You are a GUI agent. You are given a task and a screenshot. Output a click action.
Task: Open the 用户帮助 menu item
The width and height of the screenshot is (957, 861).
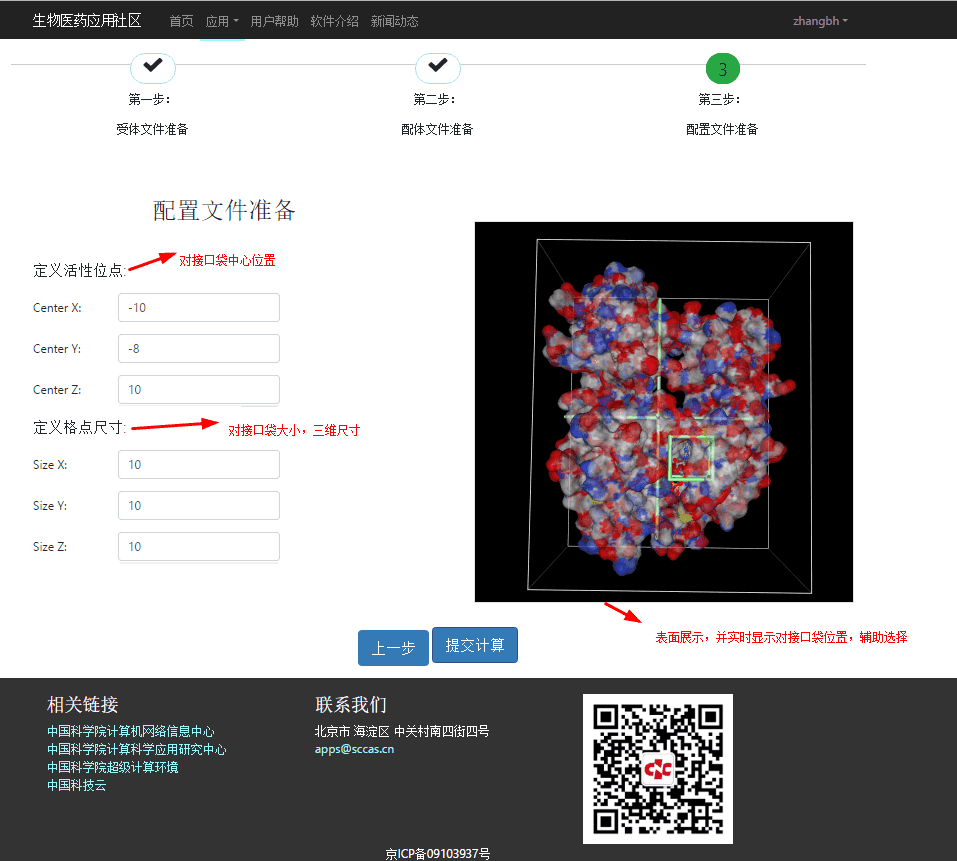274,21
